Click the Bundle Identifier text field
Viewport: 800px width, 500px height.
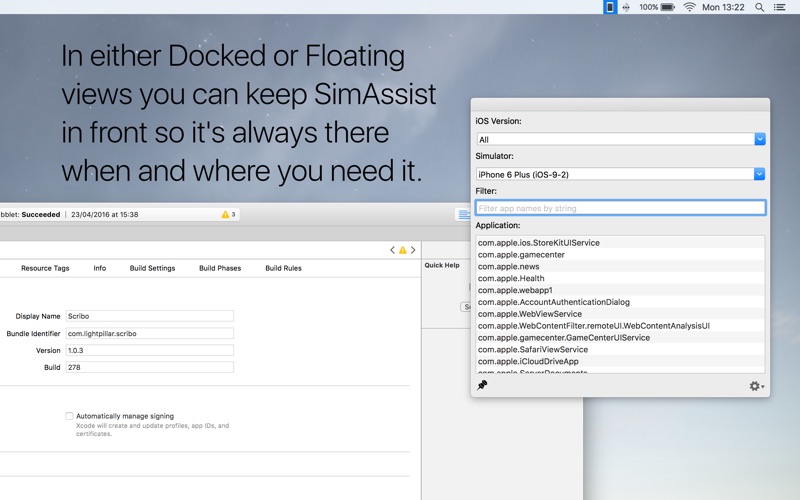[149, 333]
